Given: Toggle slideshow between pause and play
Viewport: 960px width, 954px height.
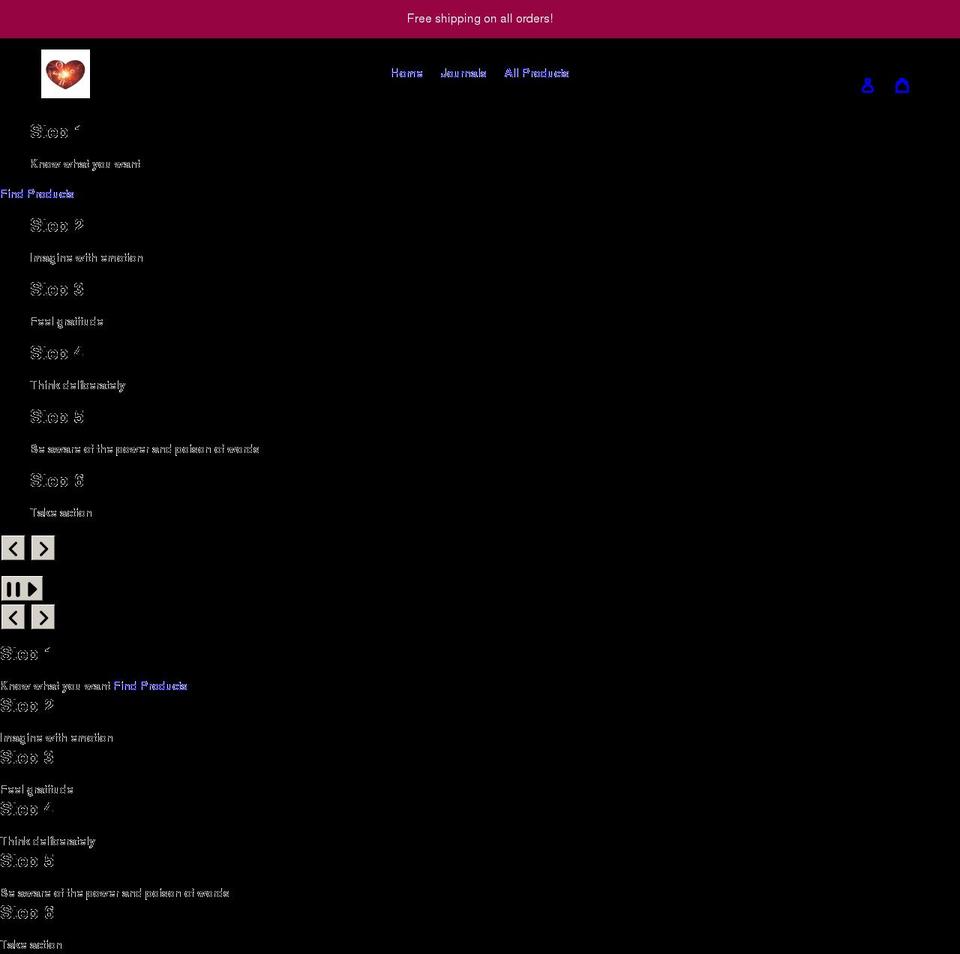Looking at the screenshot, I should pos(22,588).
